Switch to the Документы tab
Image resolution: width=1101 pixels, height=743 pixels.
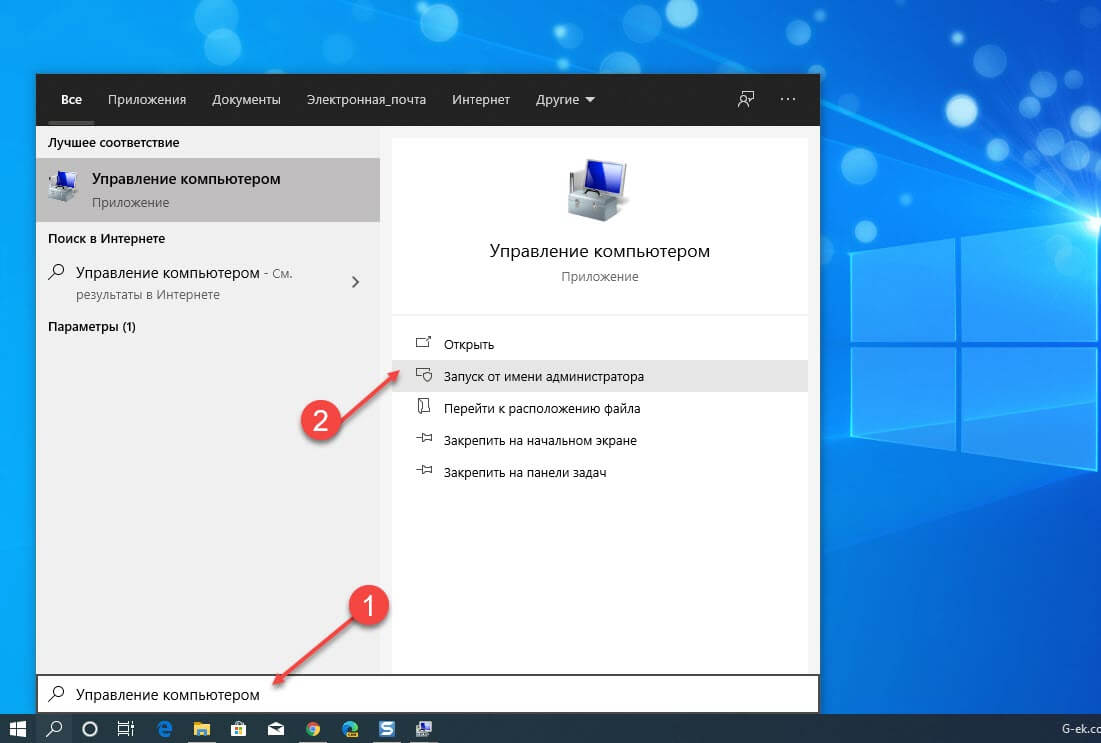point(246,100)
